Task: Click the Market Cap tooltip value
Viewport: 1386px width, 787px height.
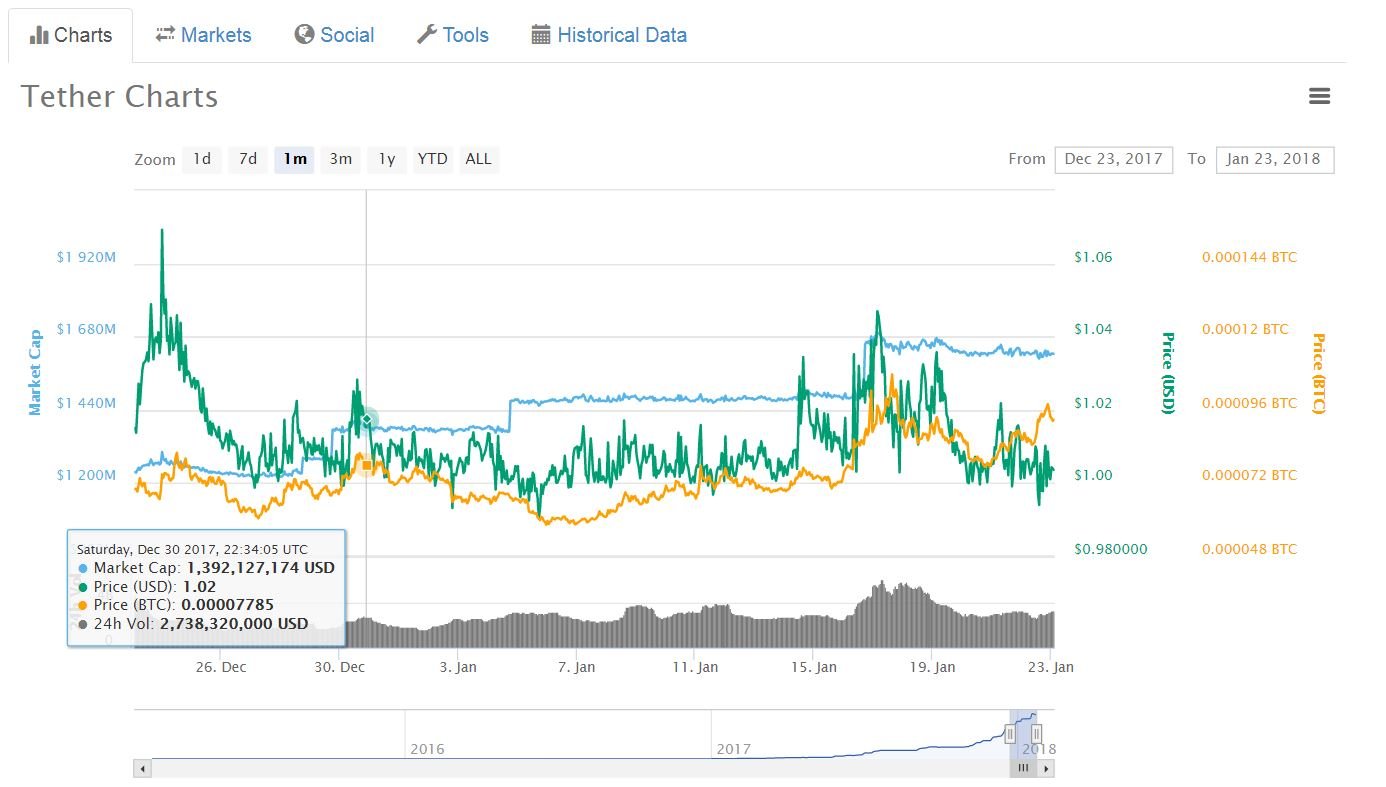Action: click(x=261, y=568)
